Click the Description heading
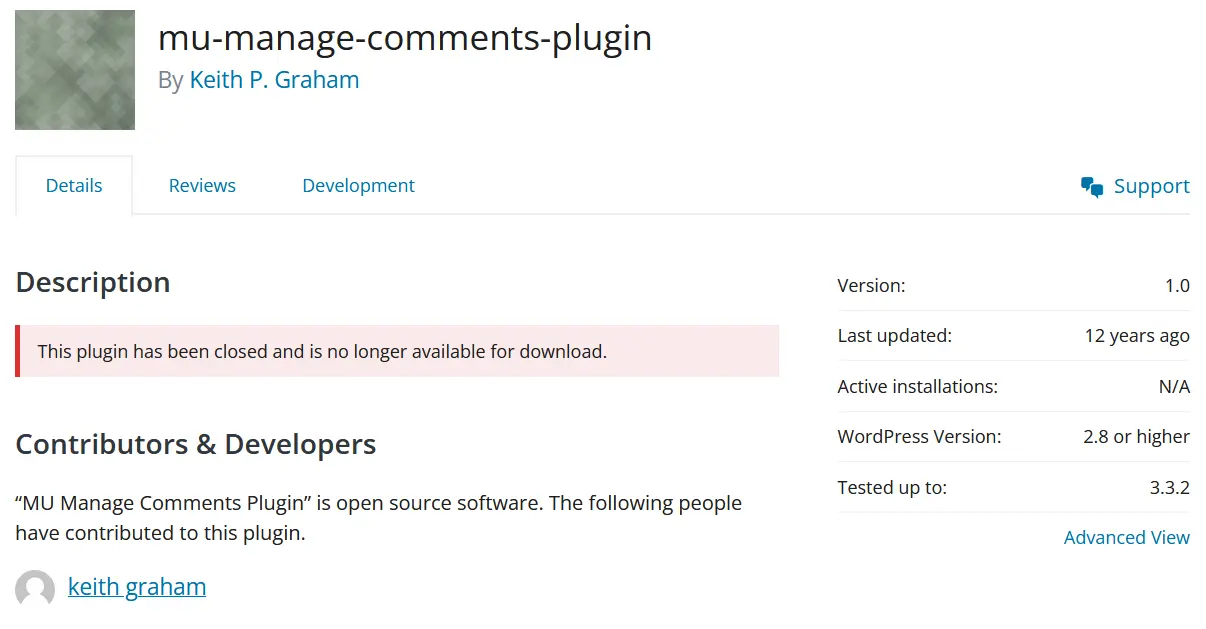This screenshot has height=629, width=1206. point(93,282)
